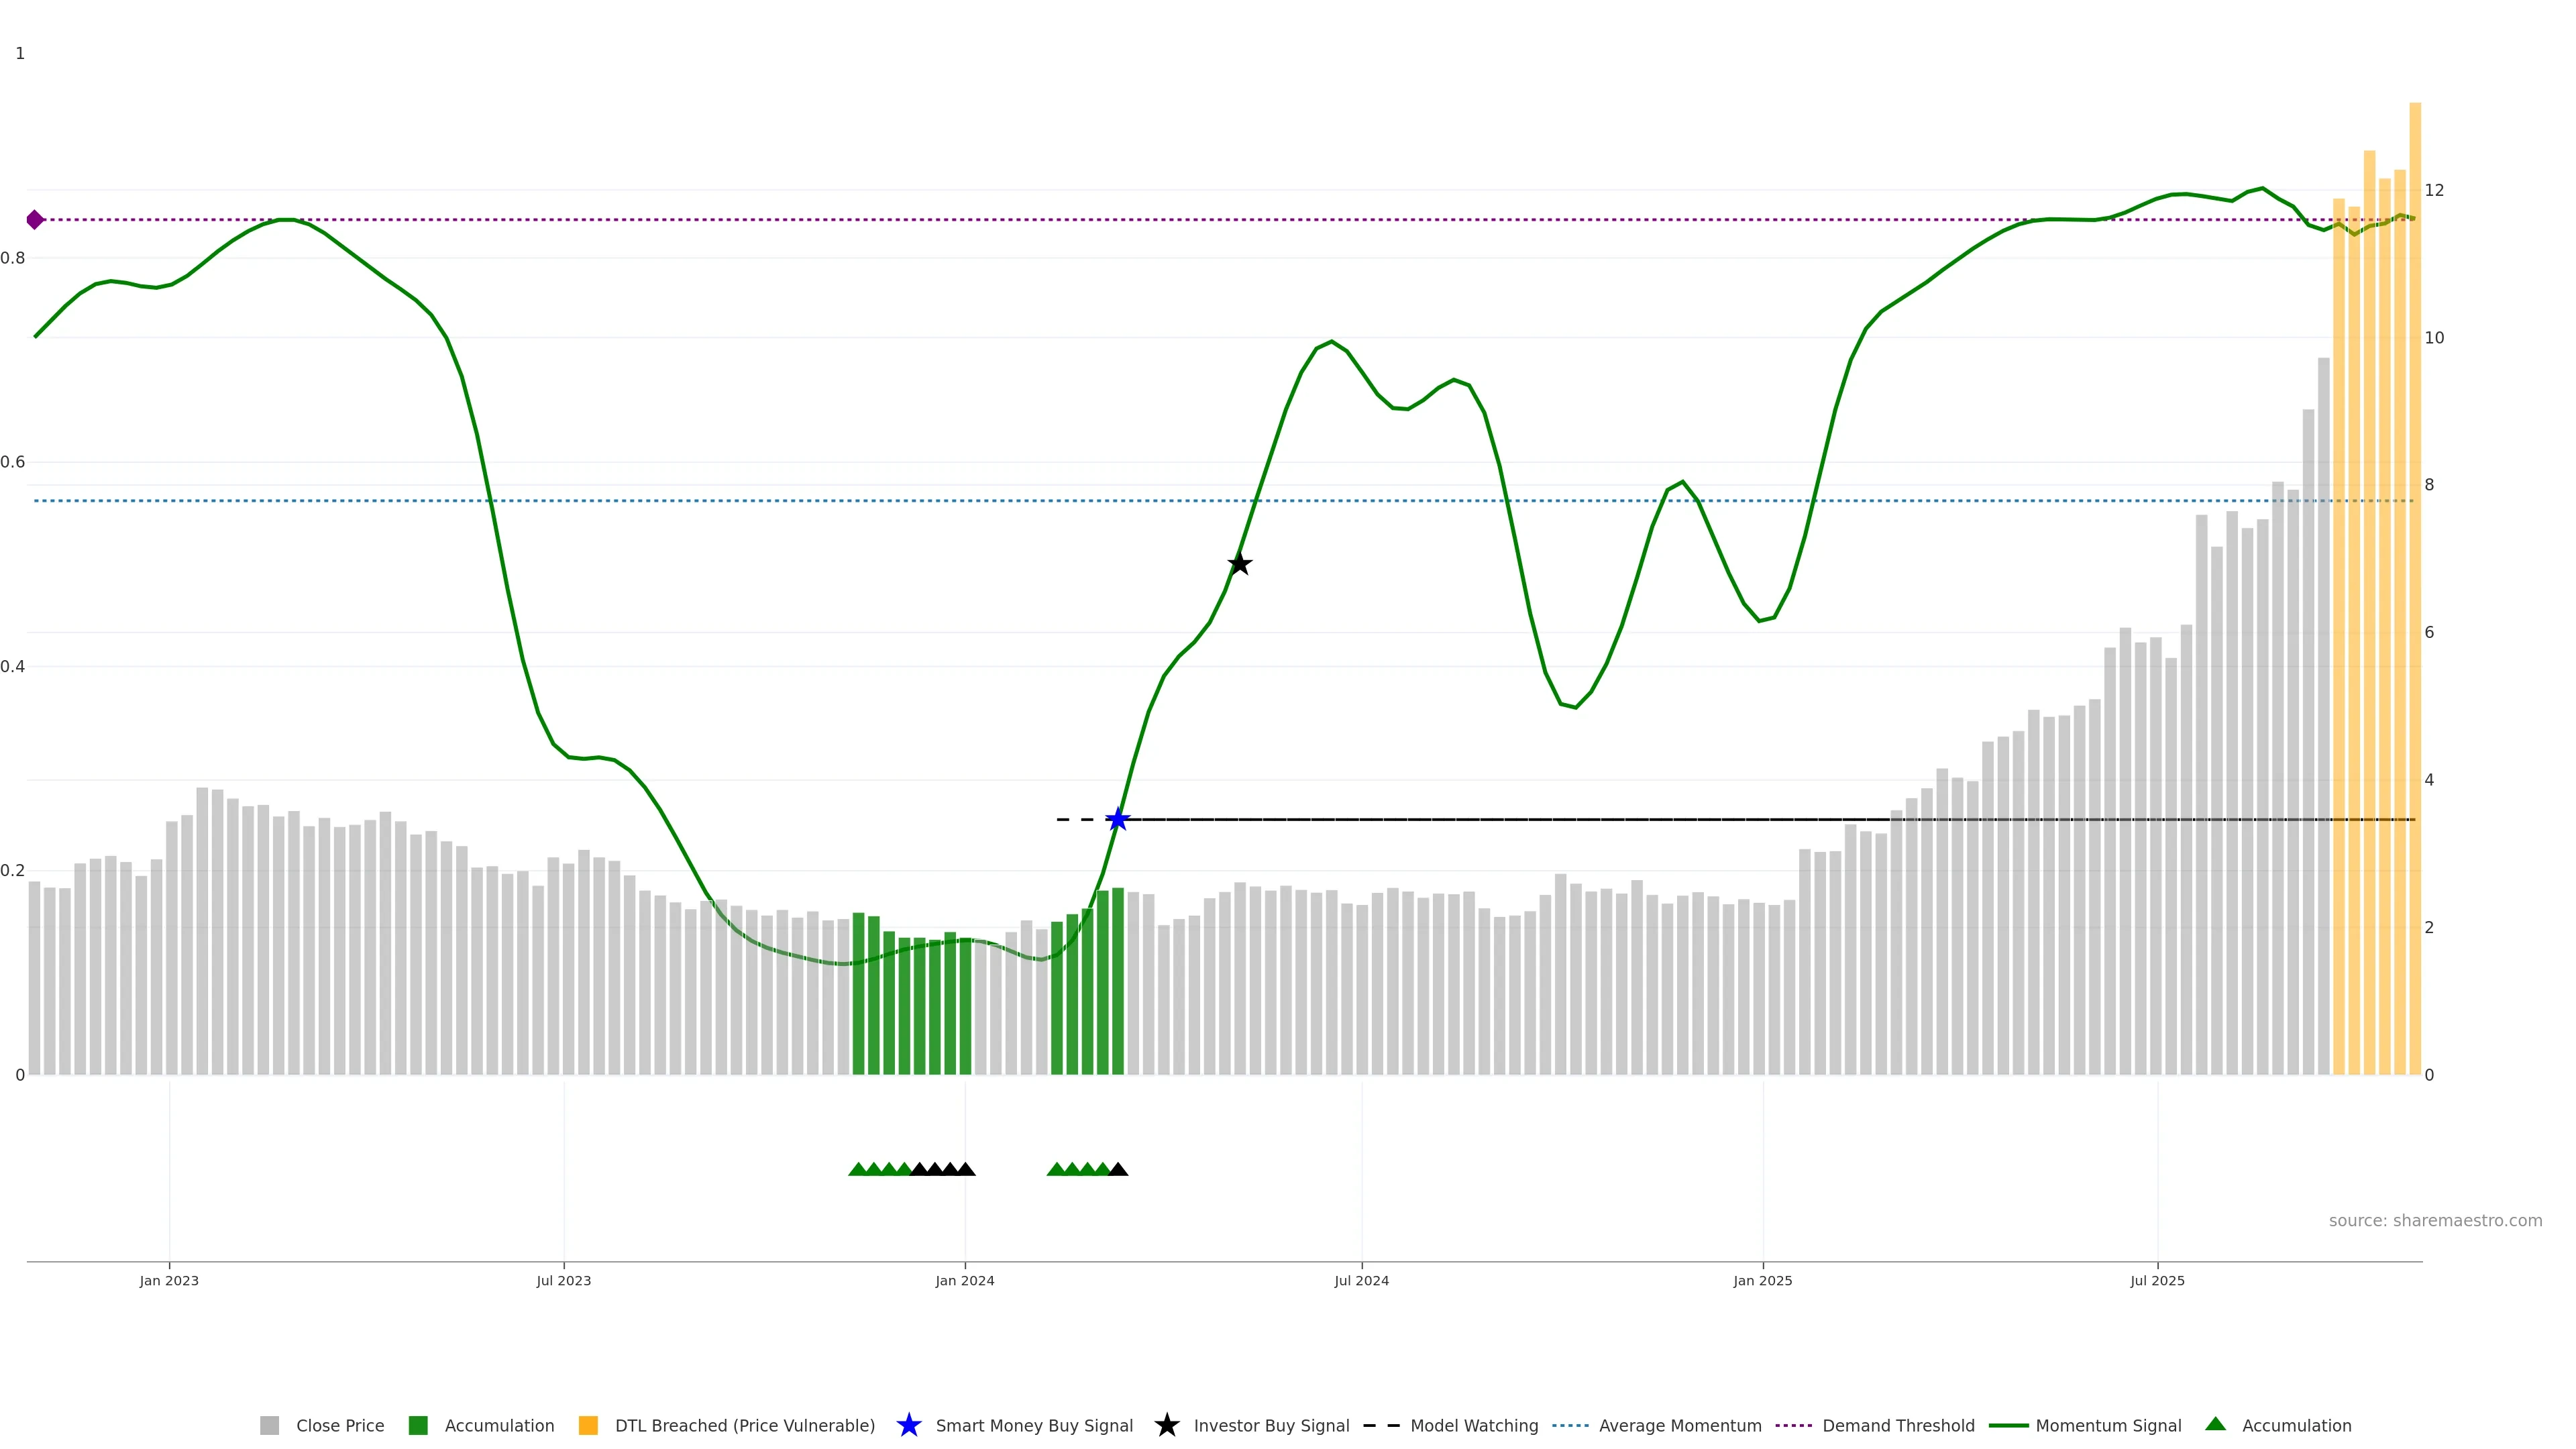Click the gray Close Price legend square
Viewport: 2576px width, 1449px height.
[x=270, y=1426]
